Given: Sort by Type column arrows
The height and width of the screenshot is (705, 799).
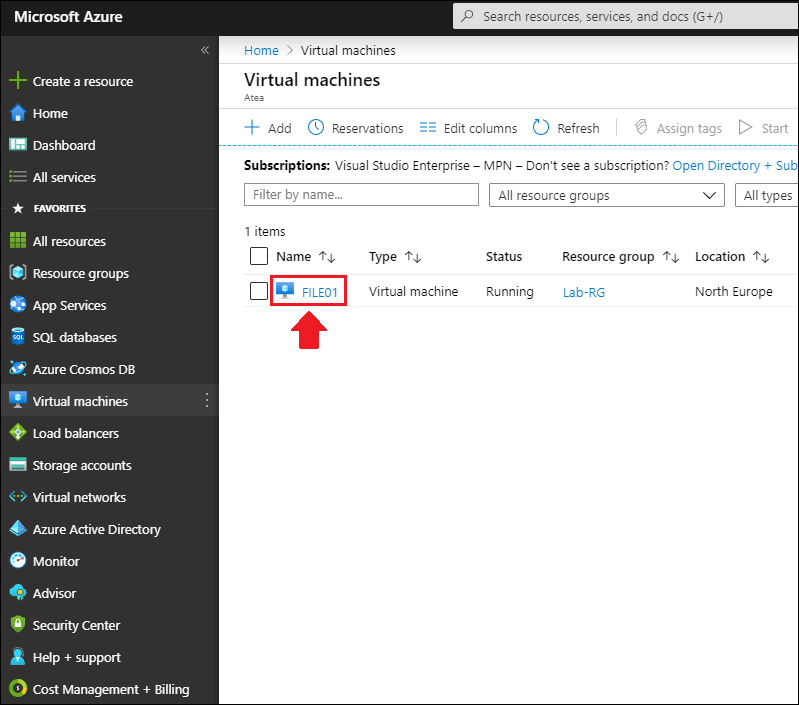Looking at the screenshot, I should click(413, 257).
